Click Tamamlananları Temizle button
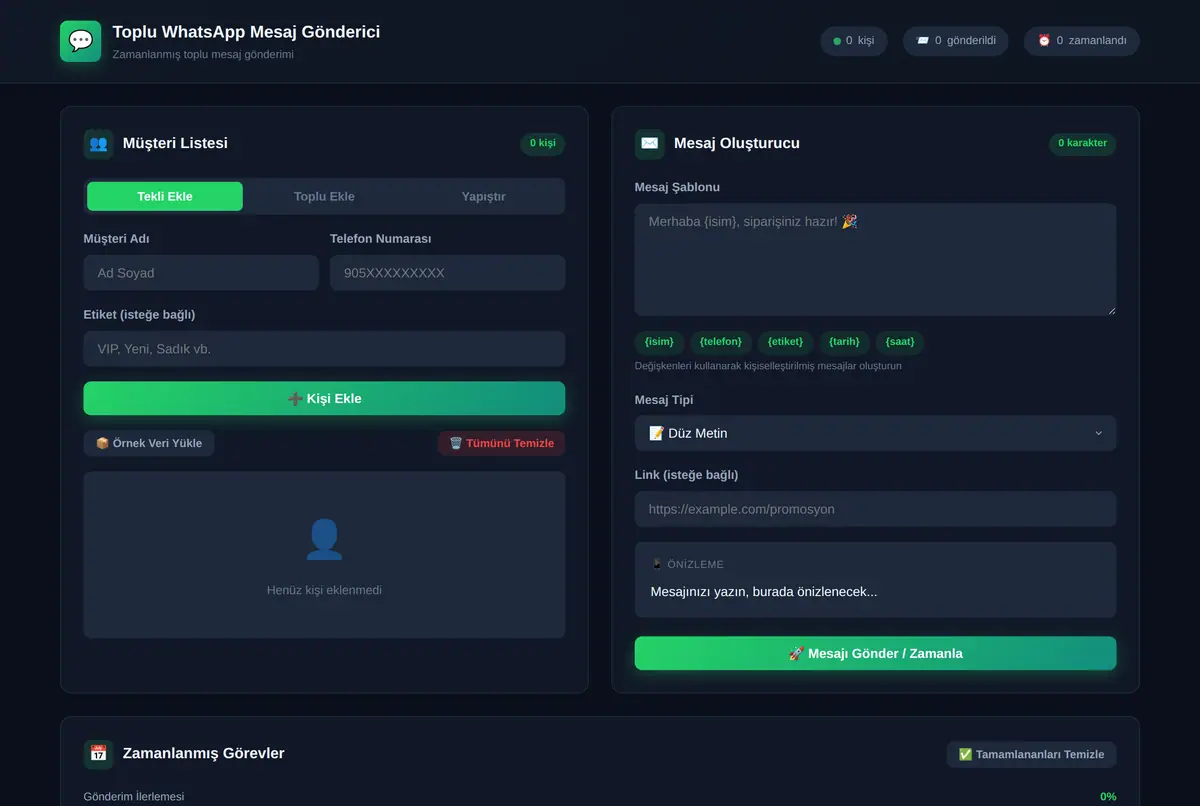The width and height of the screenshot is (1200, 806). [1031, 754]
